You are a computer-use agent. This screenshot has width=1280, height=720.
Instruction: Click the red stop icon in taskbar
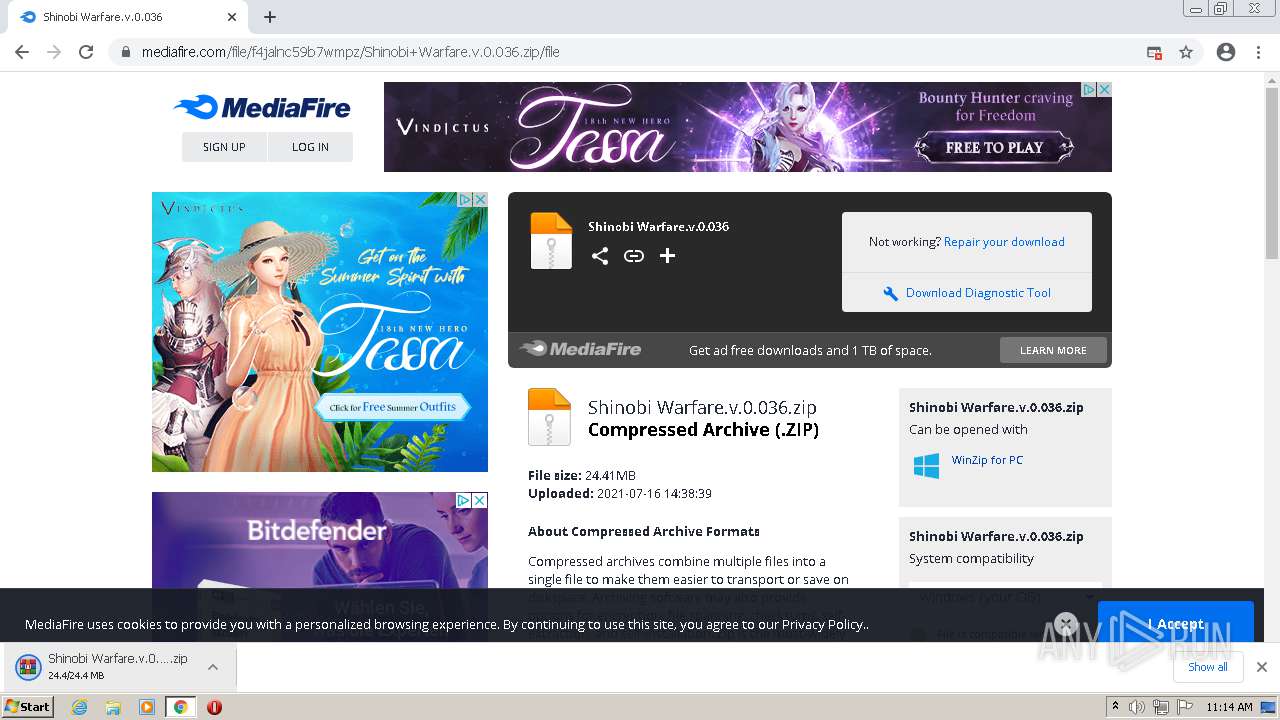coord(214,707)
